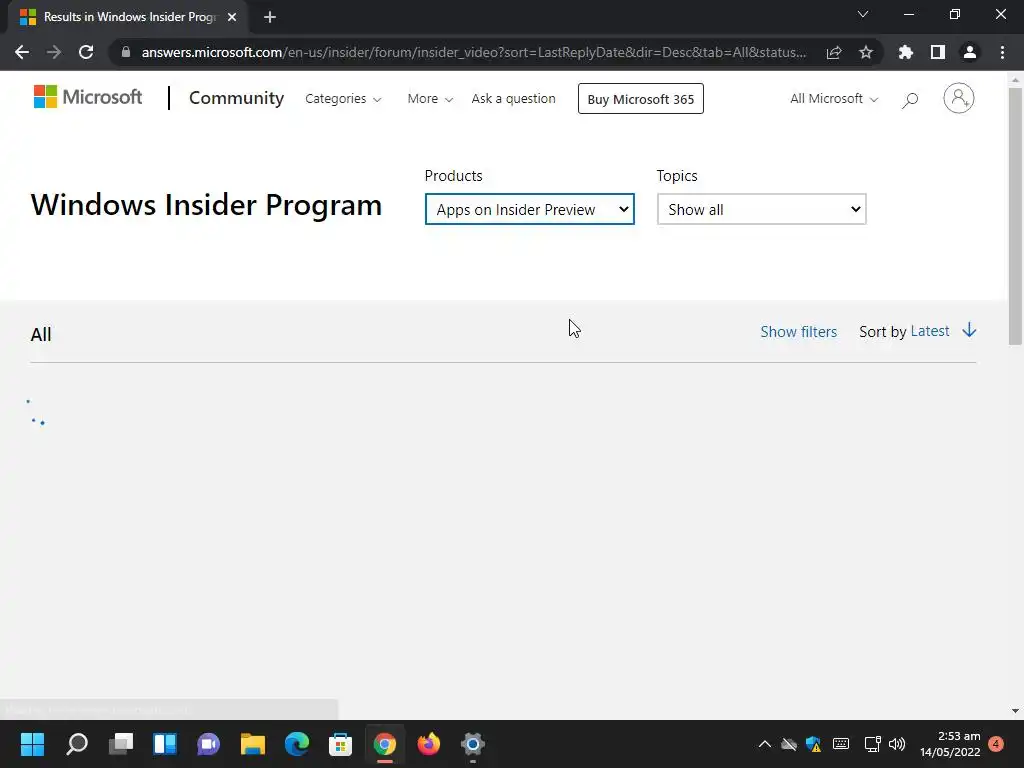The image size is (1024, 768).
Task: Open OneDrive tray icon
Action: pyautogui.click(x=789, y=744)
